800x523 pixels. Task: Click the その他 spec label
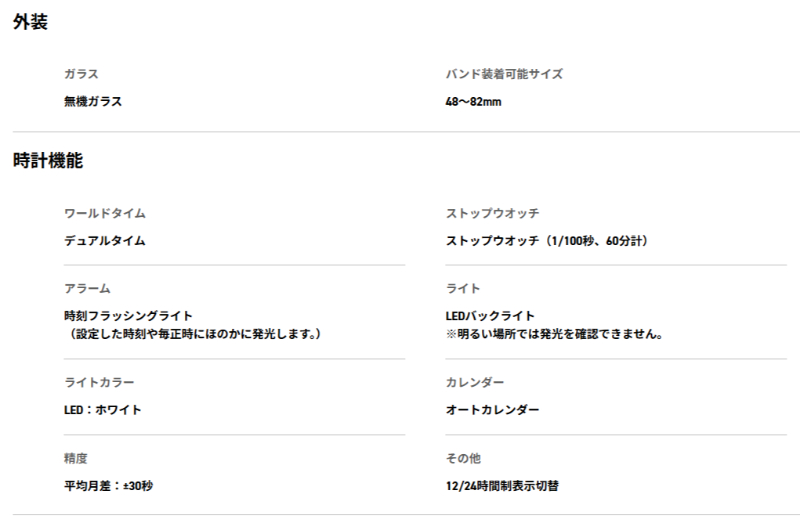(x=463, y=458)
